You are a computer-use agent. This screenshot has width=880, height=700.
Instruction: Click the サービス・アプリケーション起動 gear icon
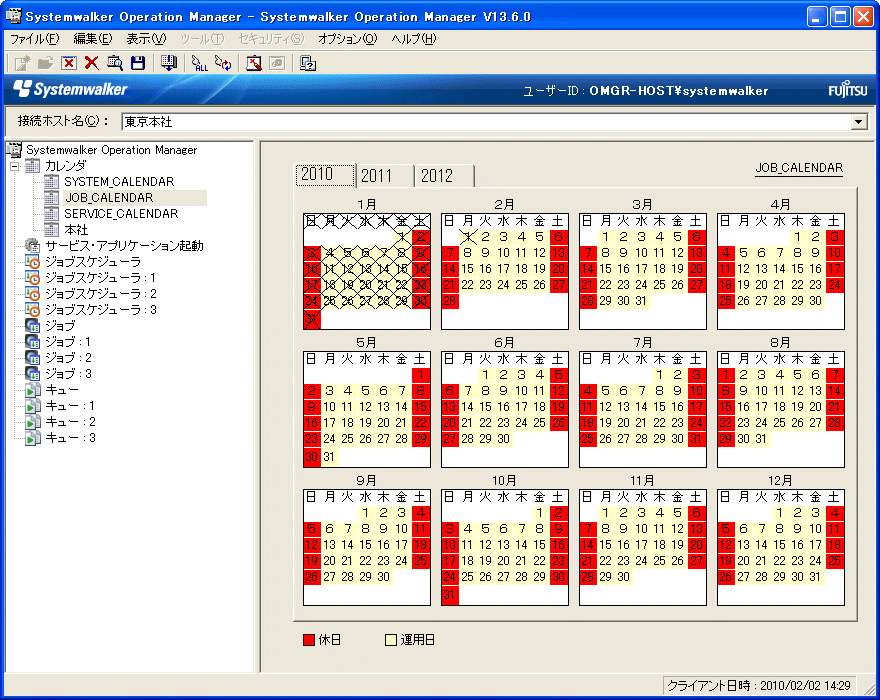[x=33, y=246]
